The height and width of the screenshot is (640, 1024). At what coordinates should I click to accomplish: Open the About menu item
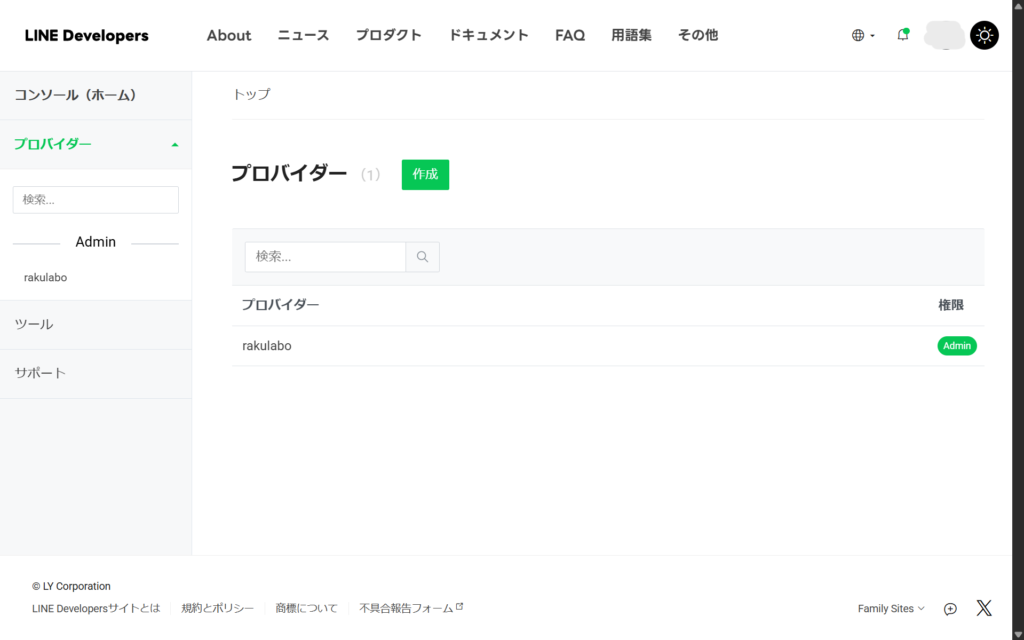pos(229,35)
